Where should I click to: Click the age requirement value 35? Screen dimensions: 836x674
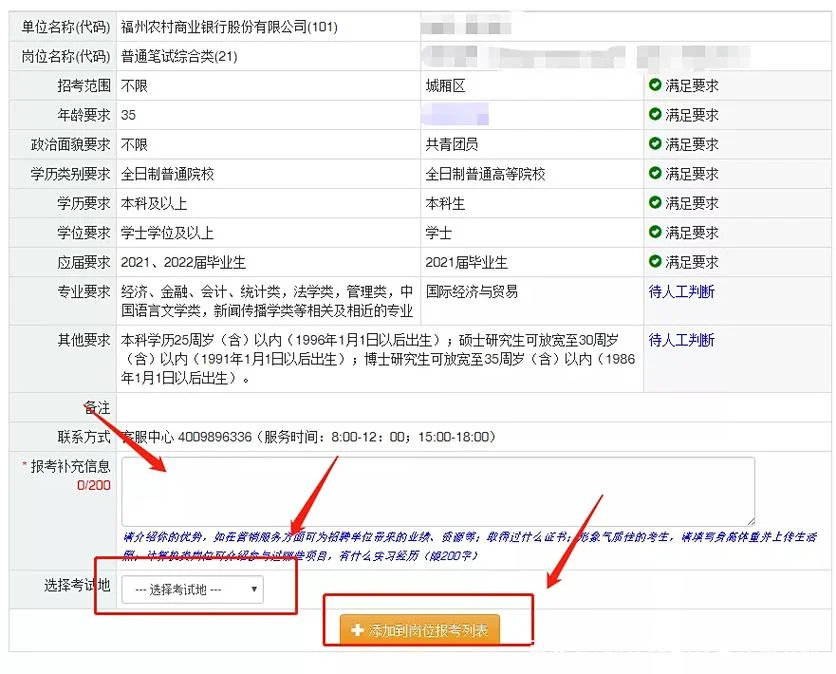(x=128, y=115)
